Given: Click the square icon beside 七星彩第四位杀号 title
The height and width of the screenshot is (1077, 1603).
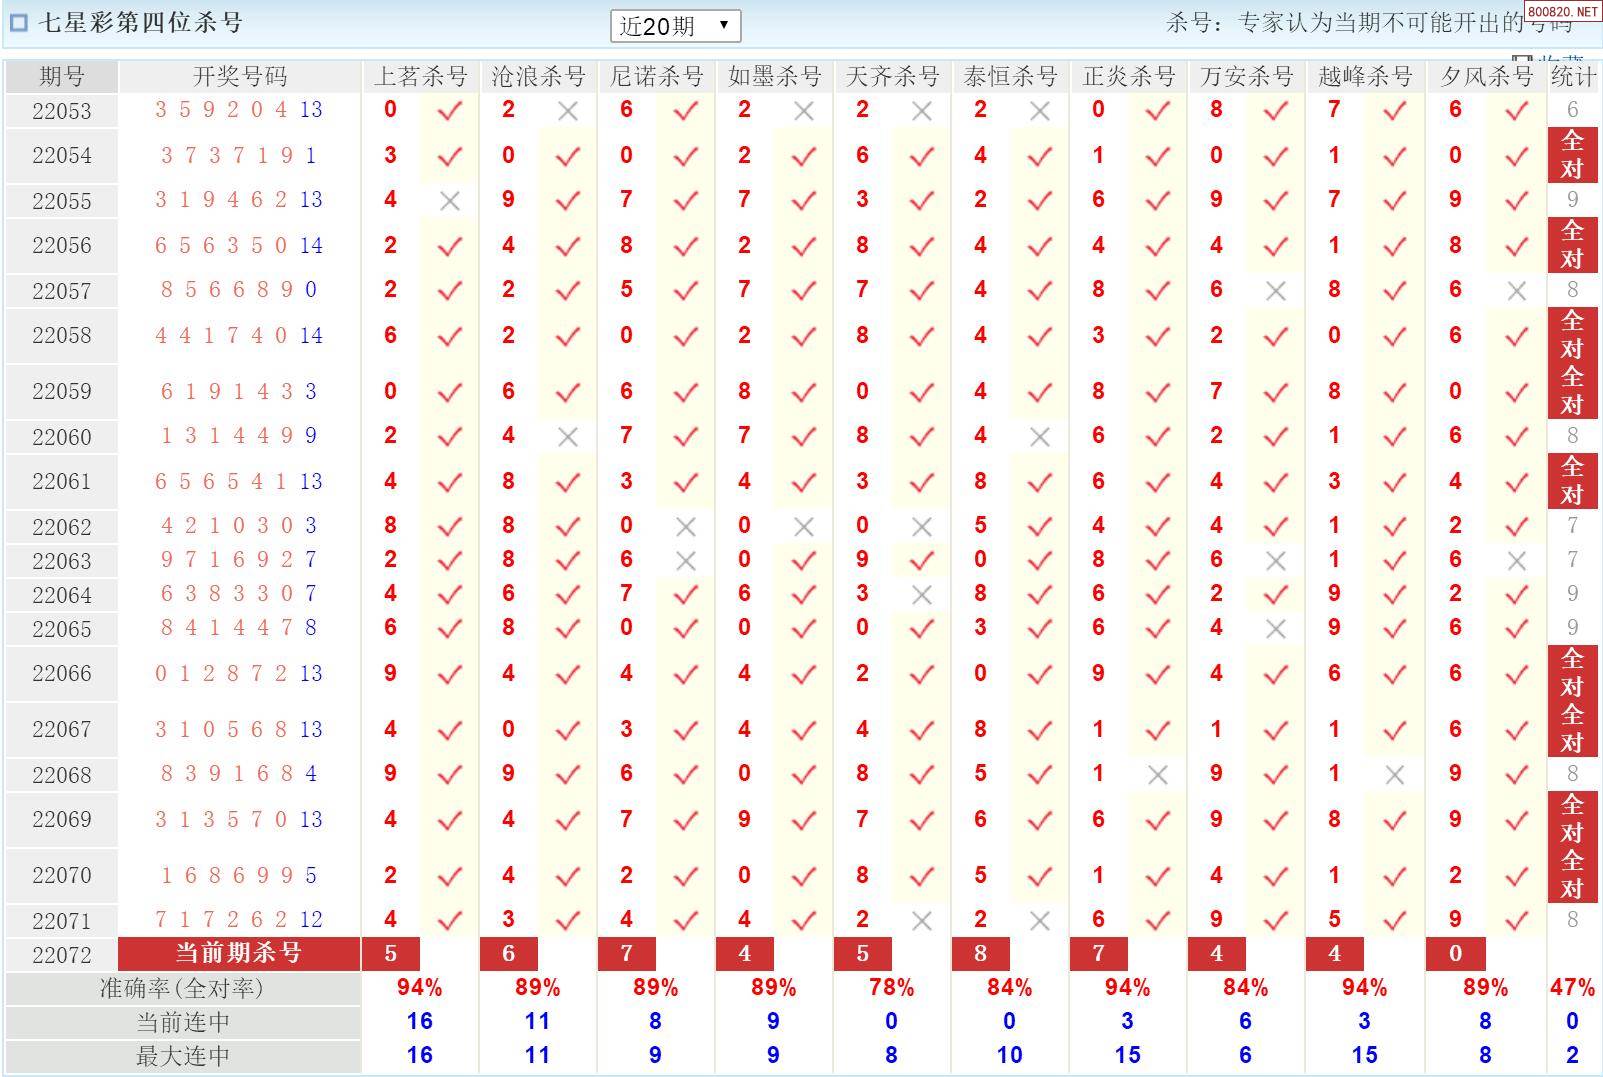Looking at the screenshot, I should pyautogui.click(x=18, y=23).
